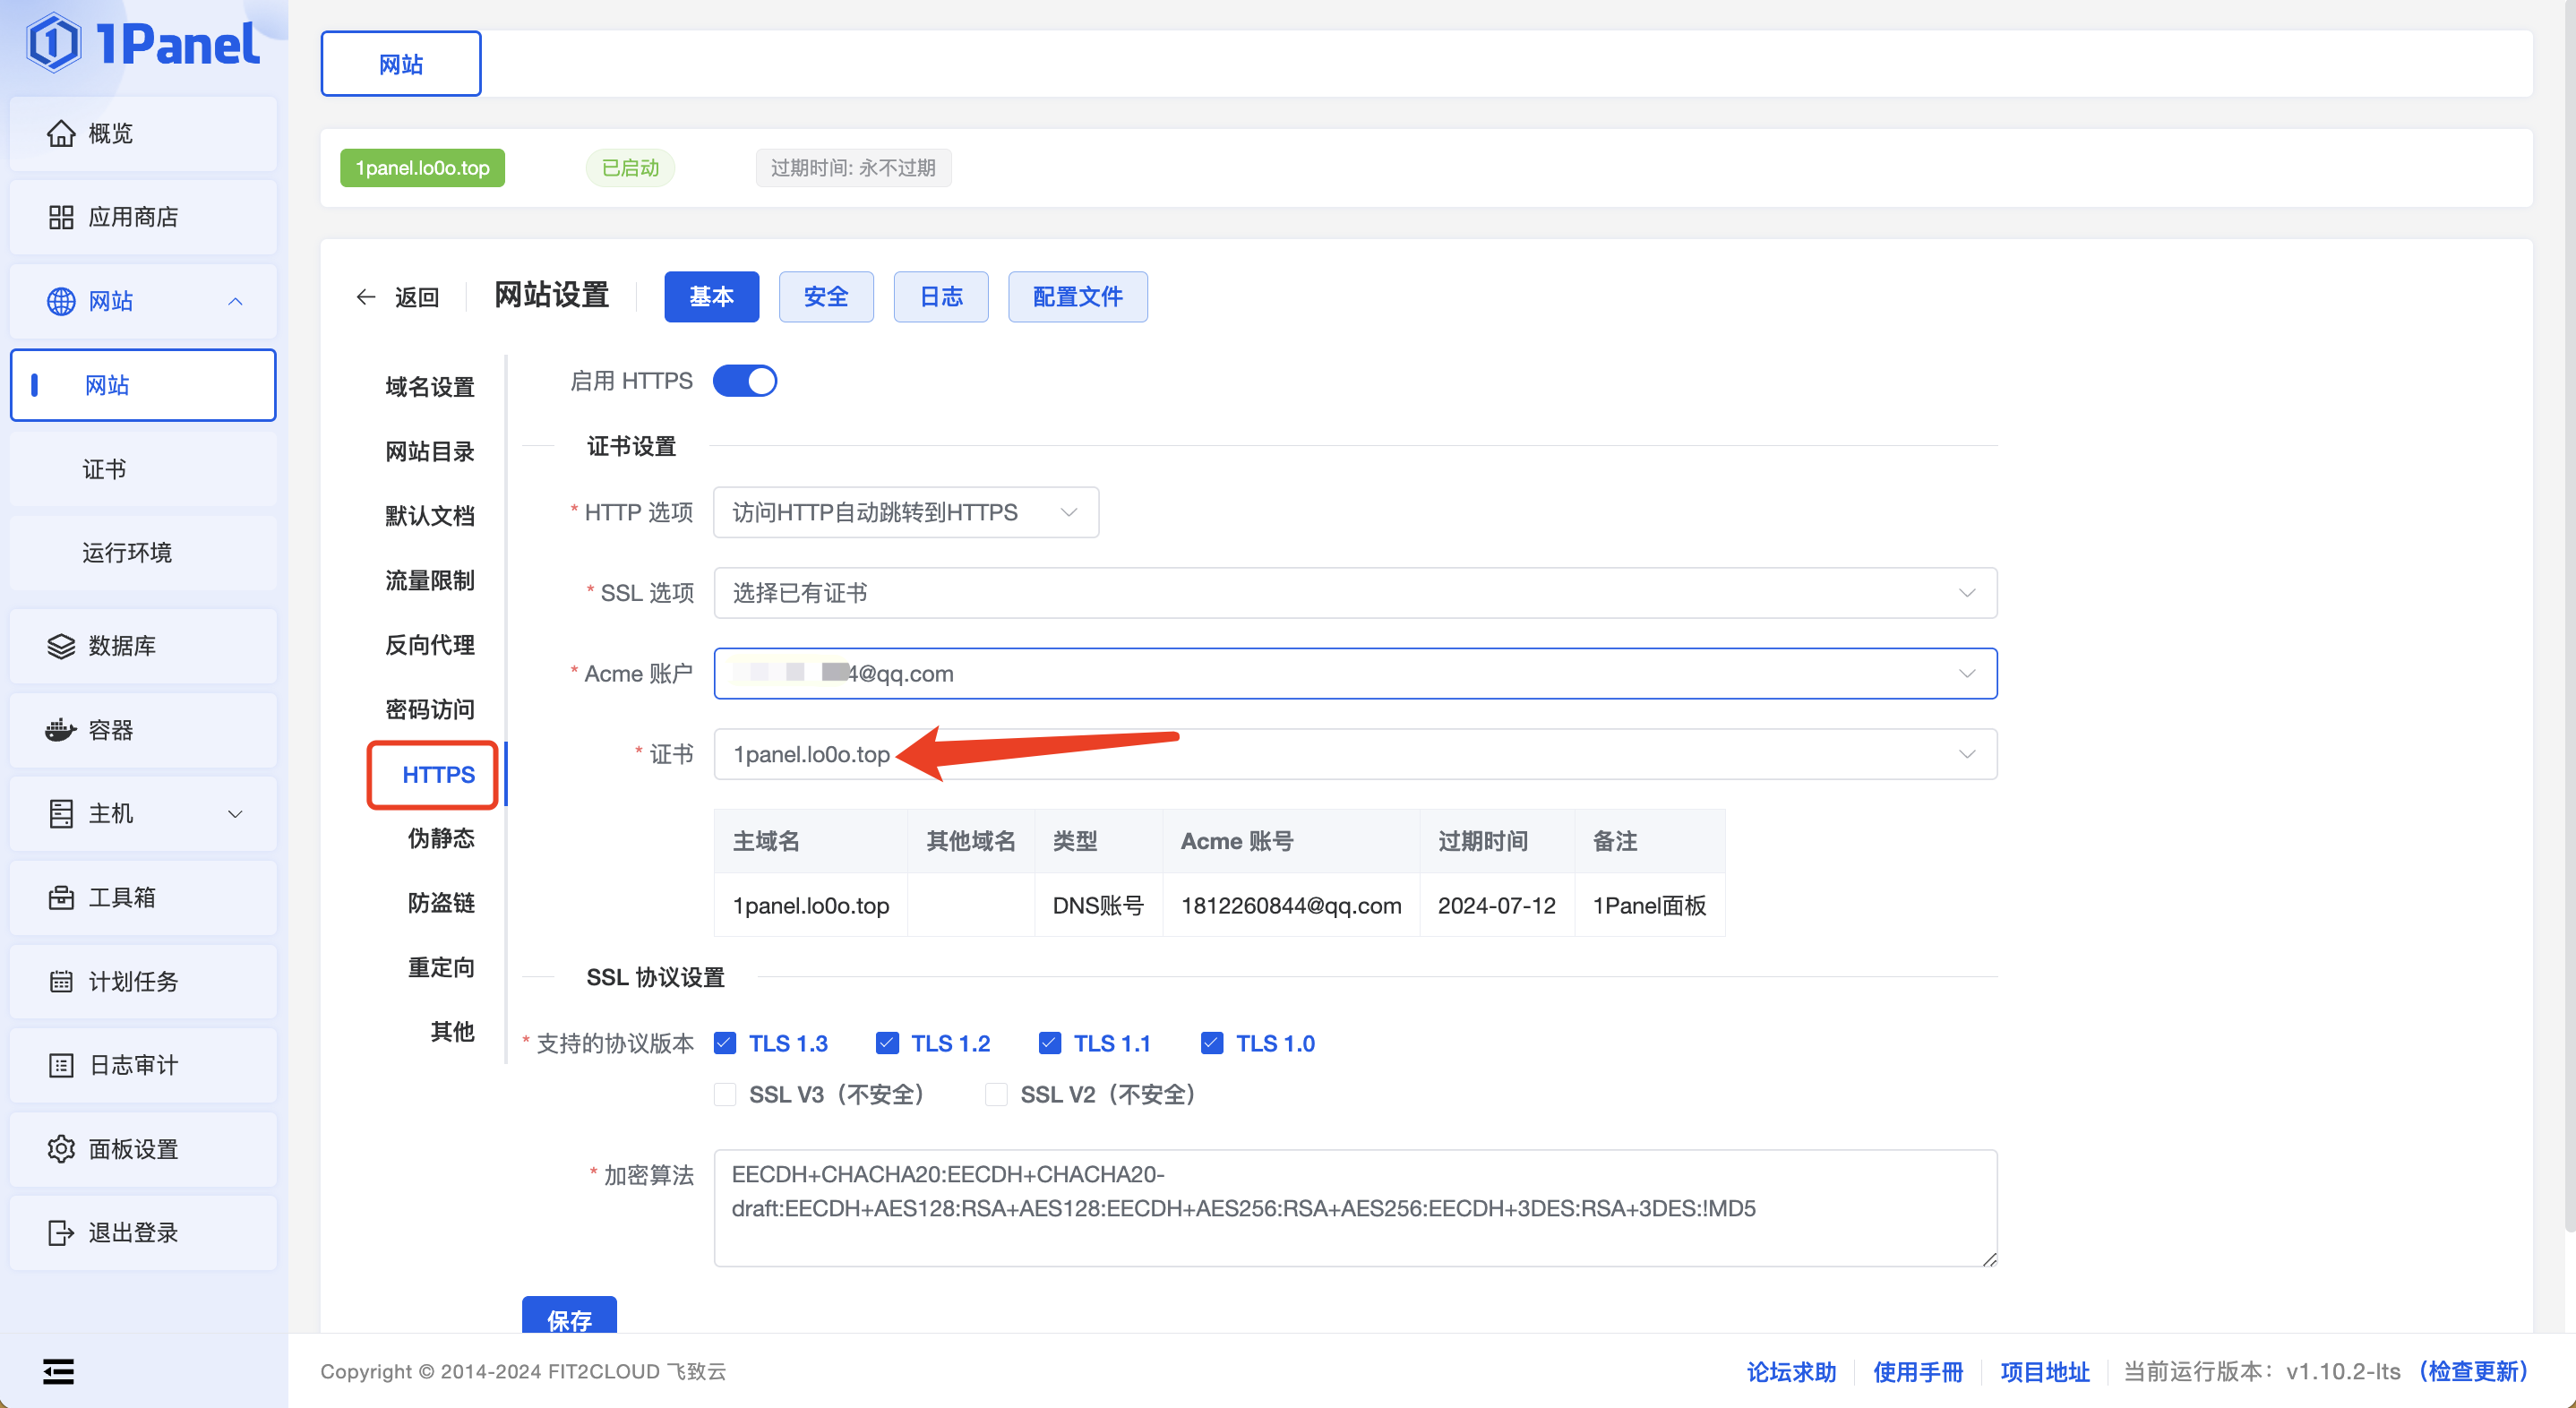2576x1408 pixels.
Task: Uncheck the TLS 1.2 checkbox
Action: click(x=887, y=1043)
